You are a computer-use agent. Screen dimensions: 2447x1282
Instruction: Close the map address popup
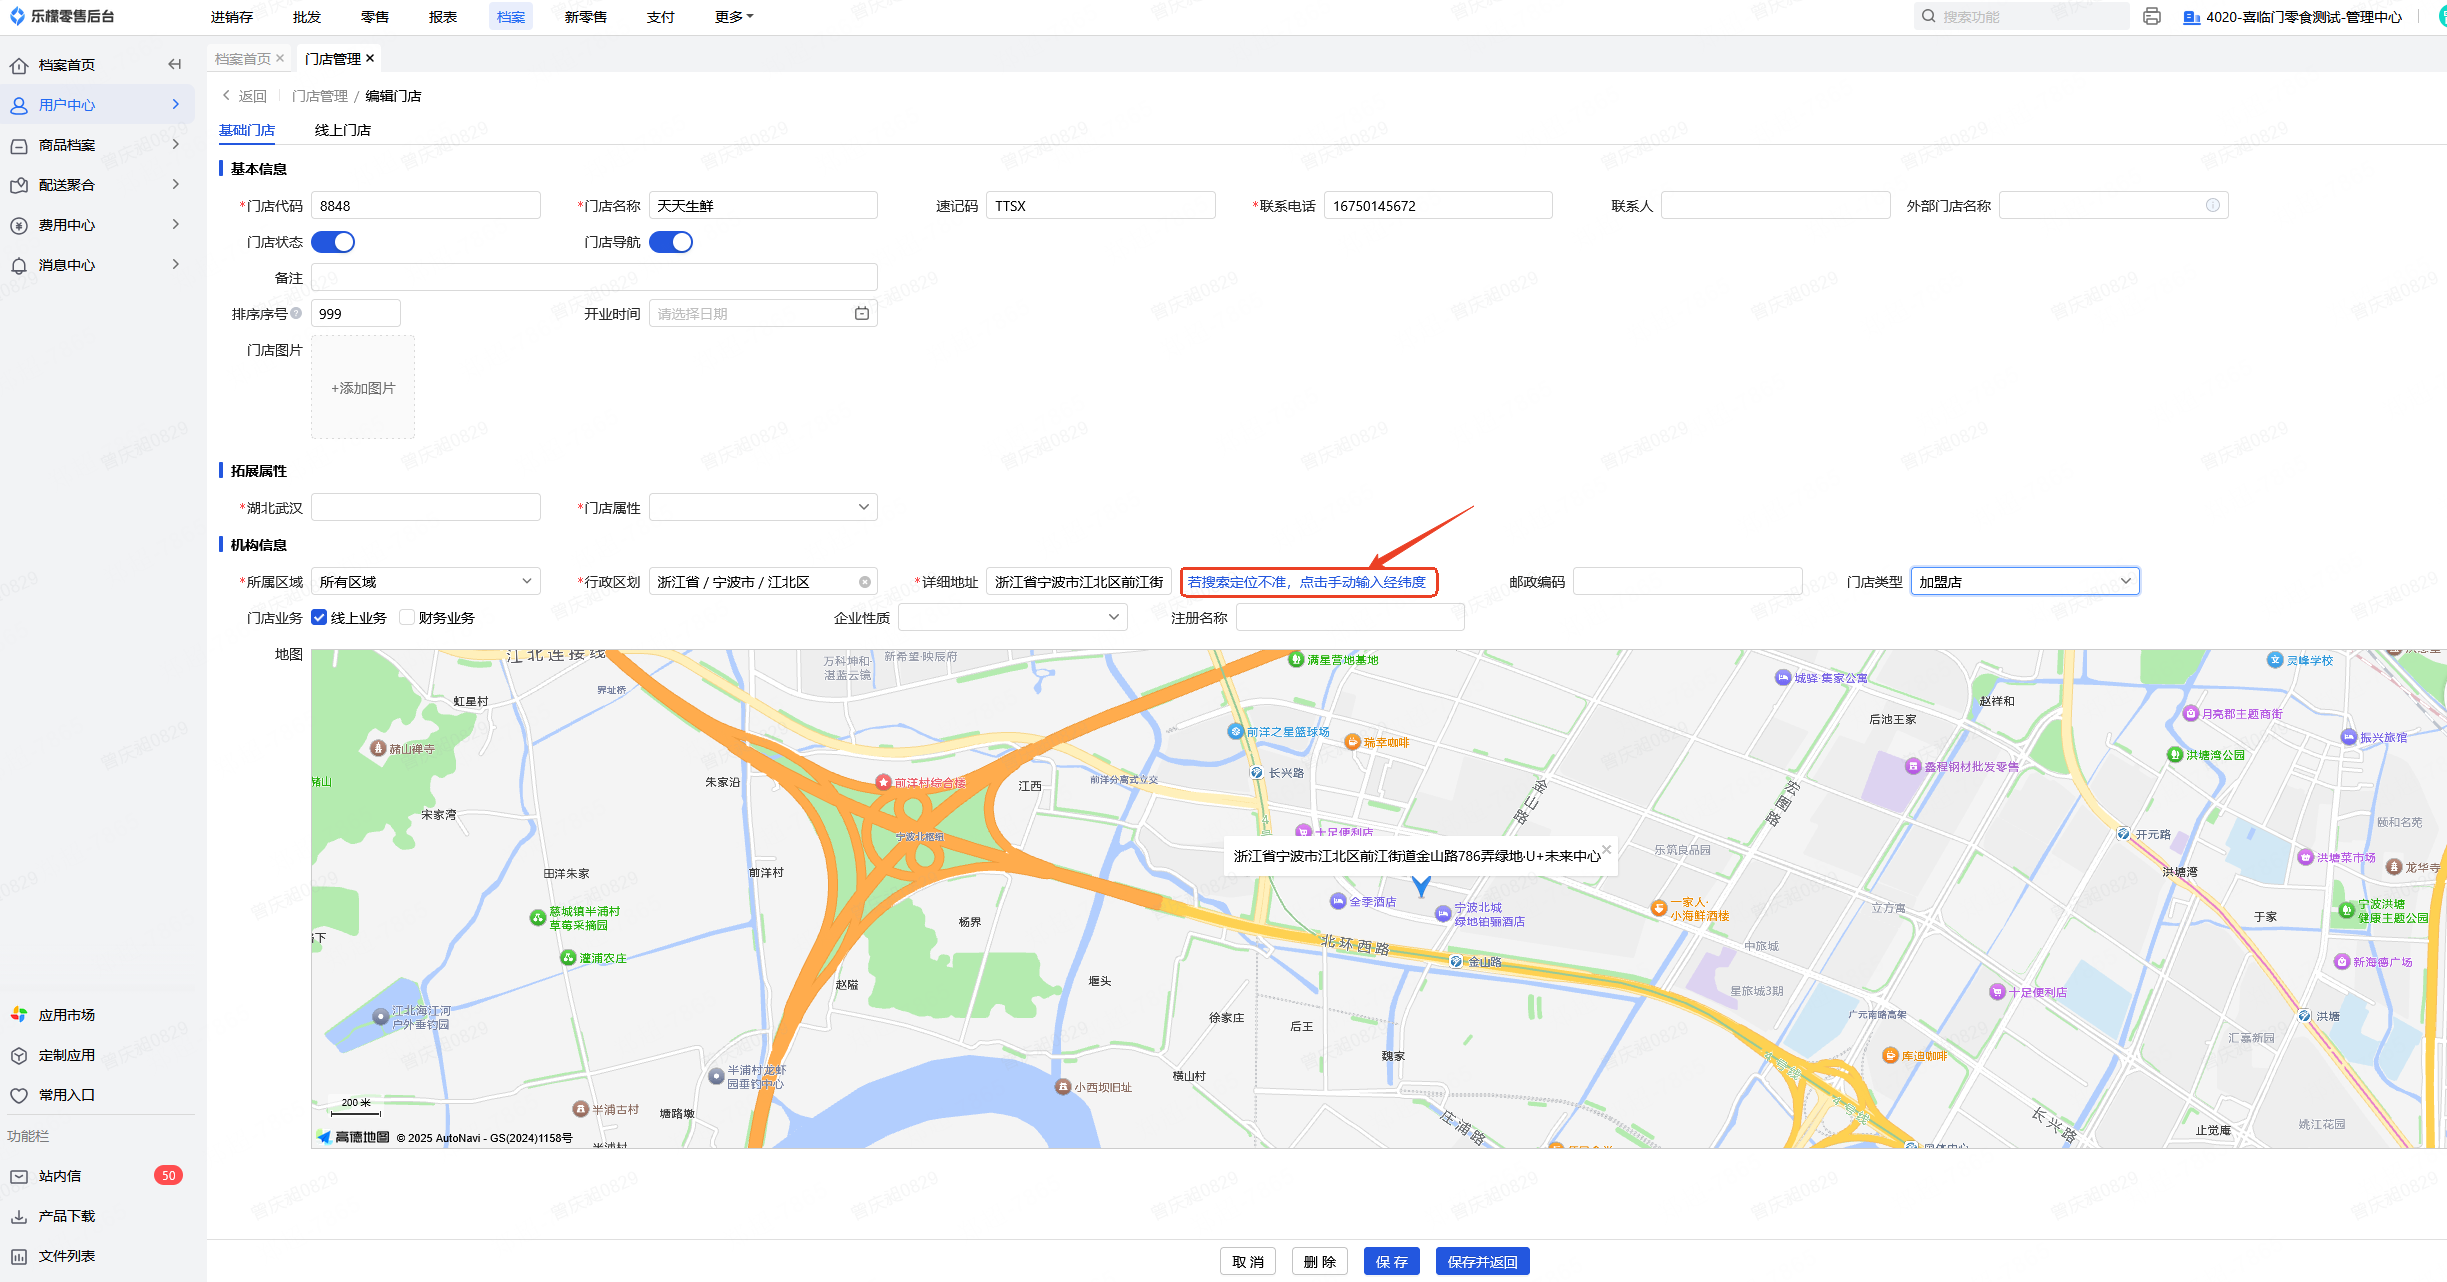[1607, 850]
